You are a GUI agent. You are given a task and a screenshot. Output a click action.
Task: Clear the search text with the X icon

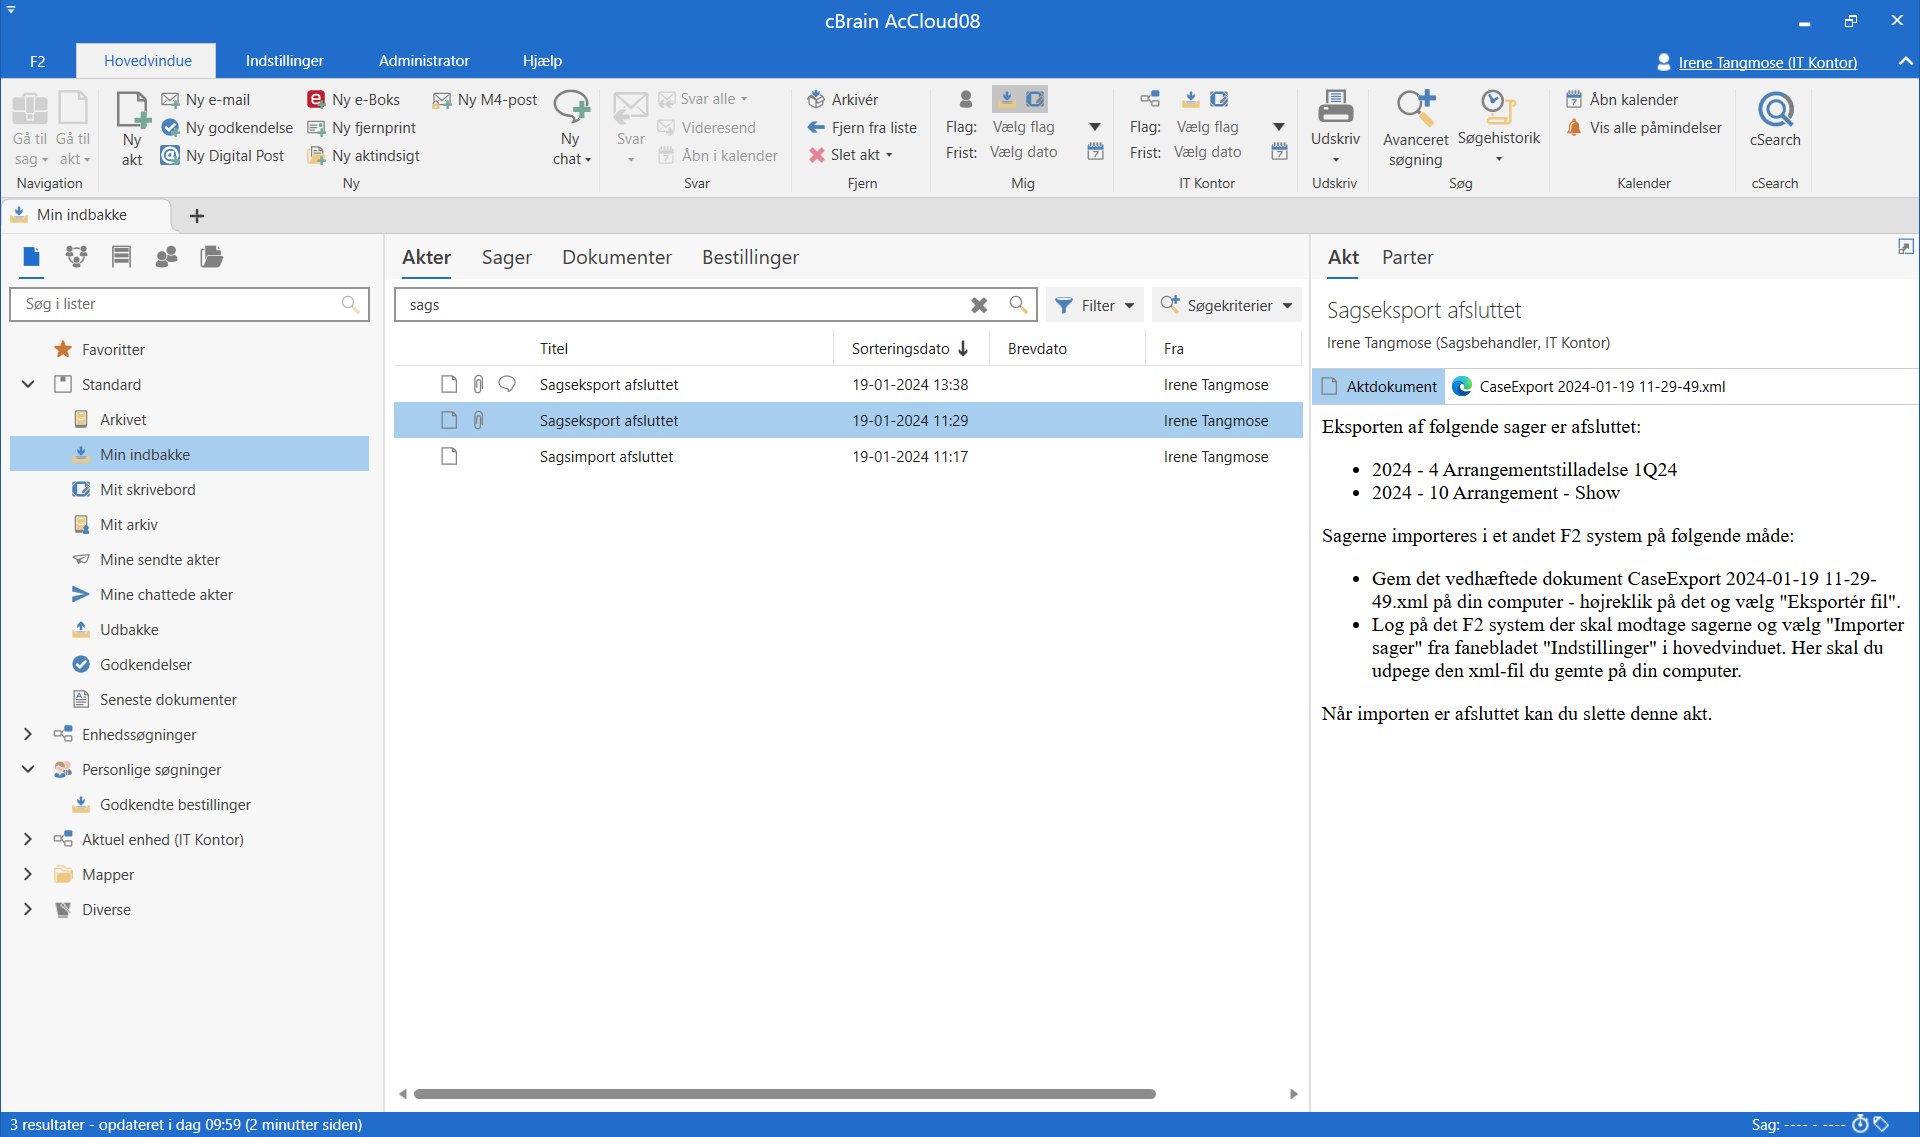[979, 305]
